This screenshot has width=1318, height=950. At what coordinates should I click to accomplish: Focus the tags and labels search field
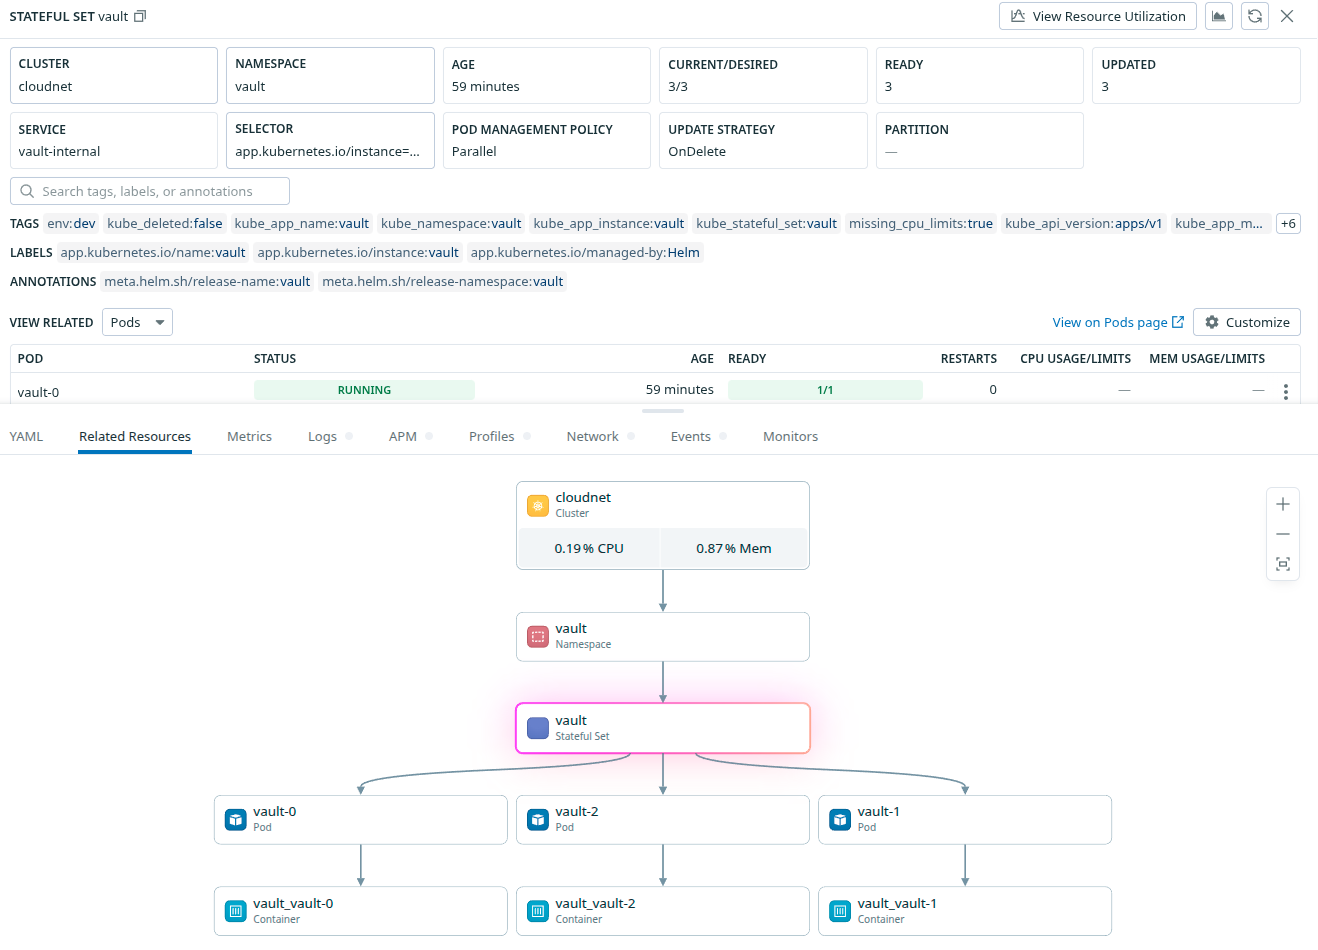pyautogui.click(x=150, y=191)
